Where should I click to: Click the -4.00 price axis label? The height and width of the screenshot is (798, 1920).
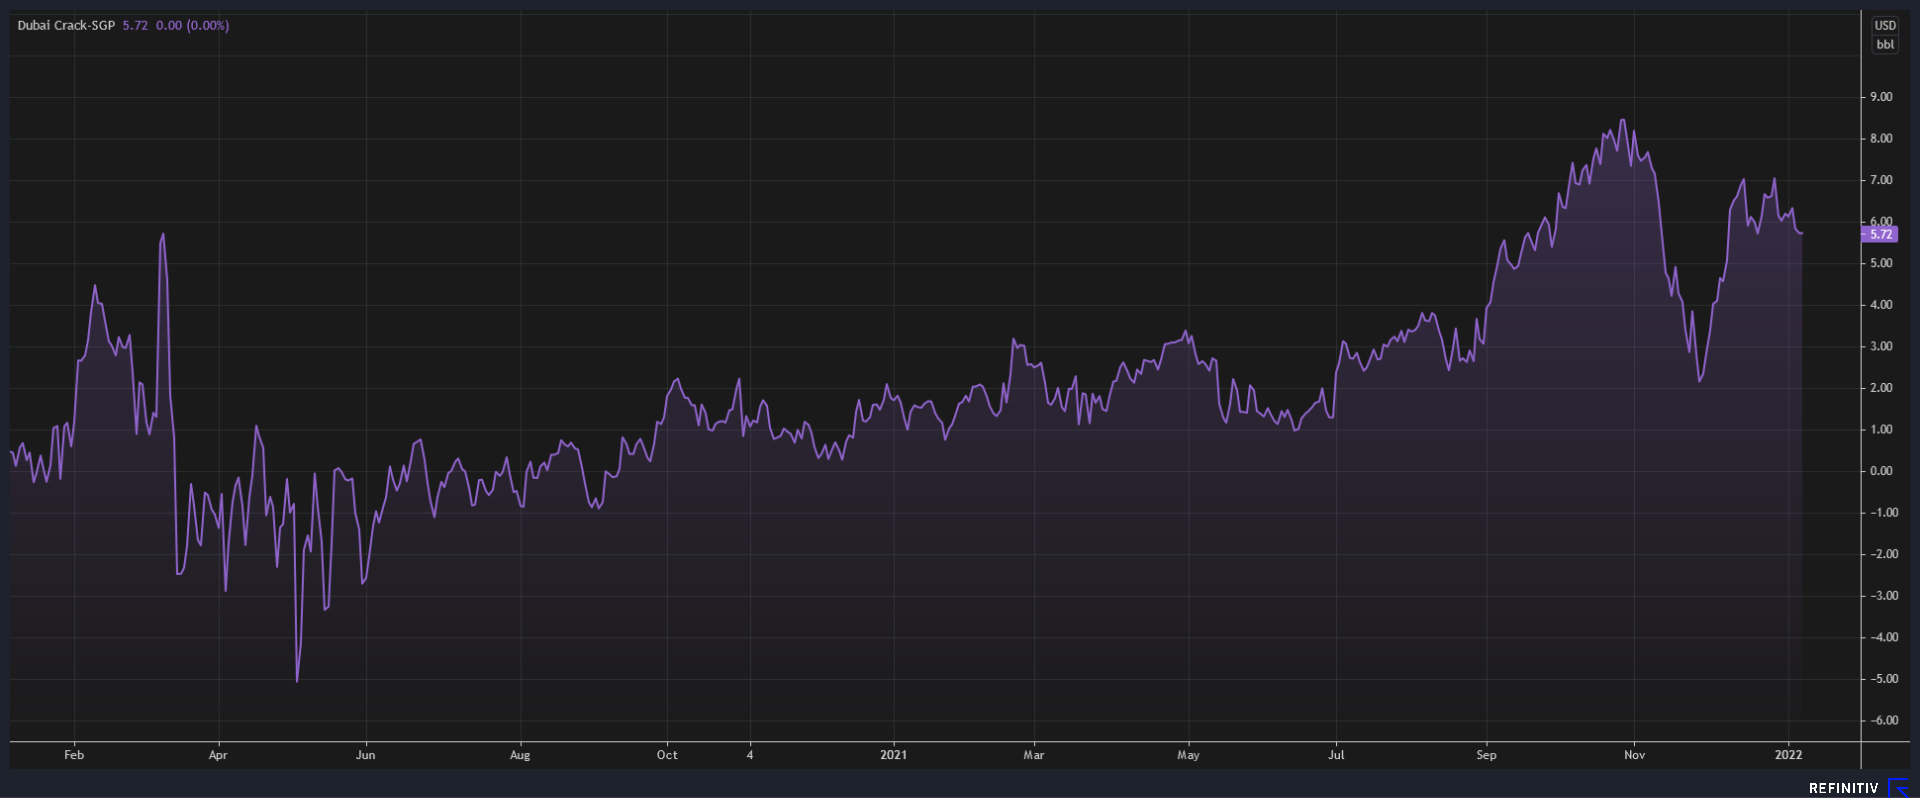1883,637
